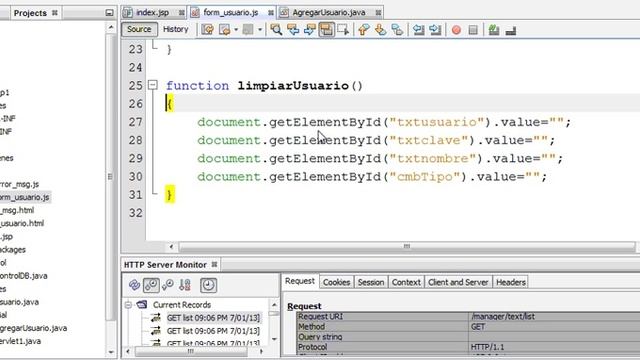Close the Projects panel tab
Screen dimensions: 640x360
pyautogui.click(x=55, y=13)
